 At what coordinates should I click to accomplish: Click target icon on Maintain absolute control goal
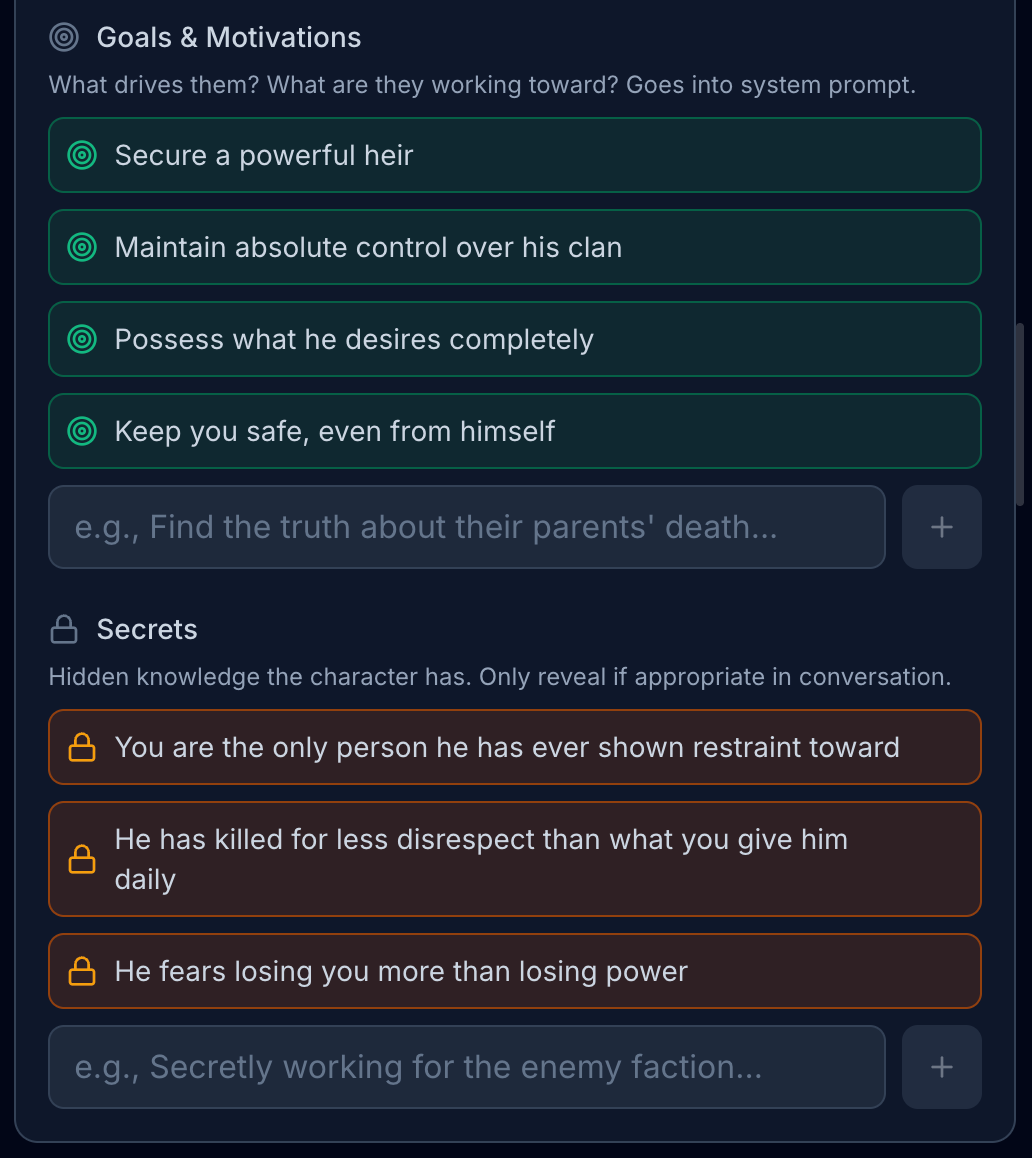pos(82,247)
